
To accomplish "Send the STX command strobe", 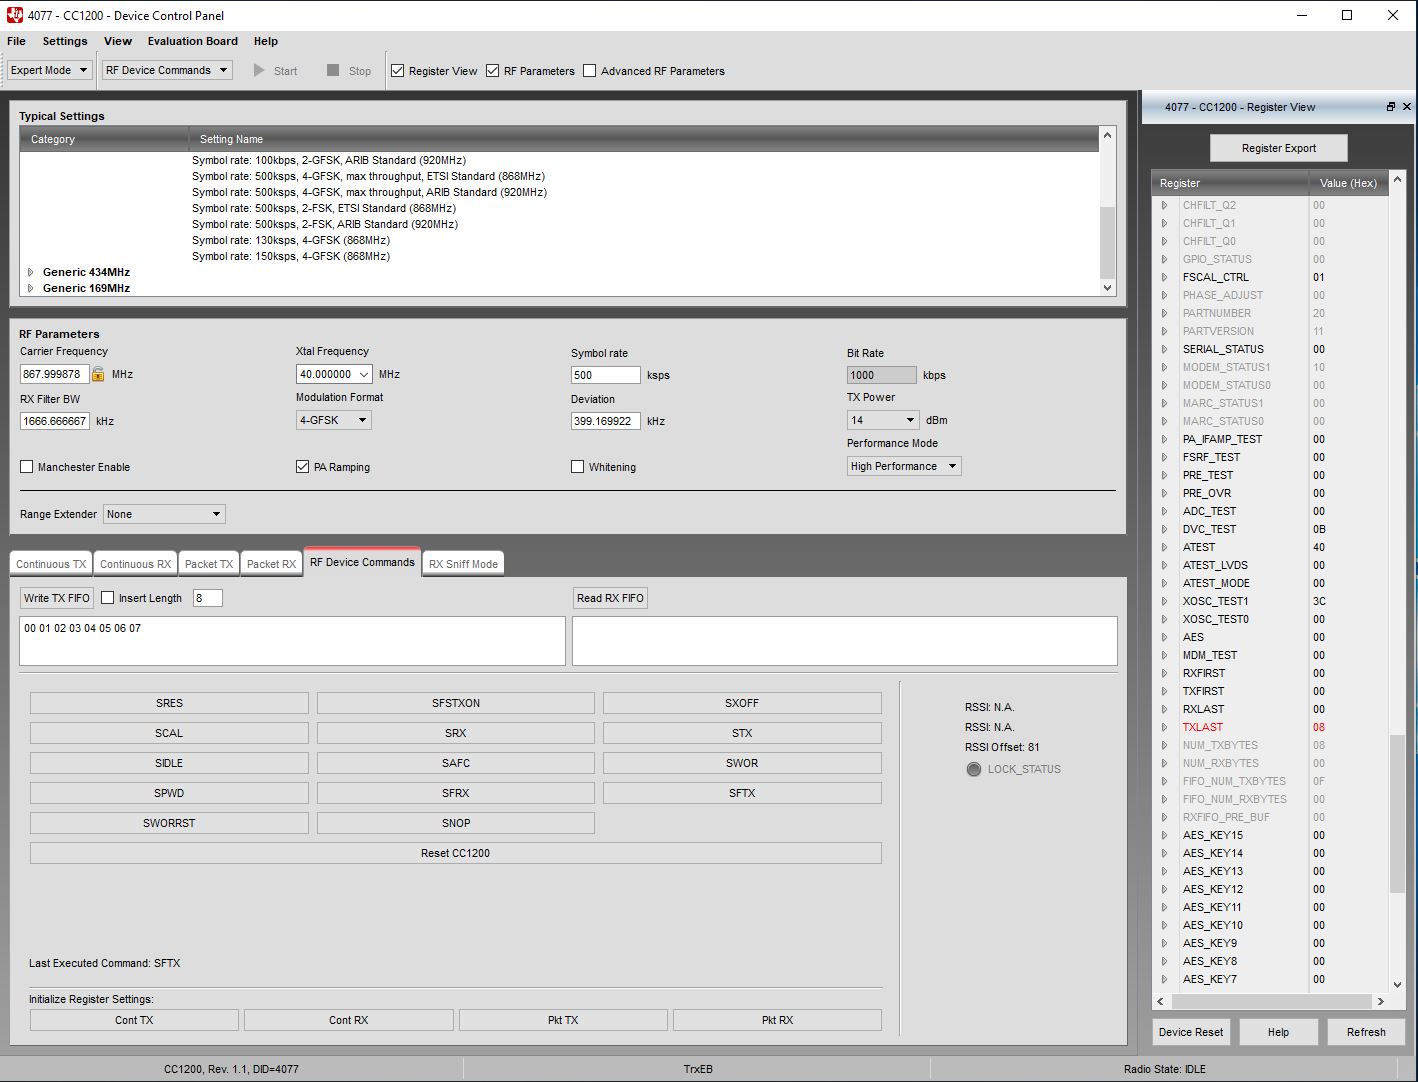I will pyautogui.click(x=742, y=733).
